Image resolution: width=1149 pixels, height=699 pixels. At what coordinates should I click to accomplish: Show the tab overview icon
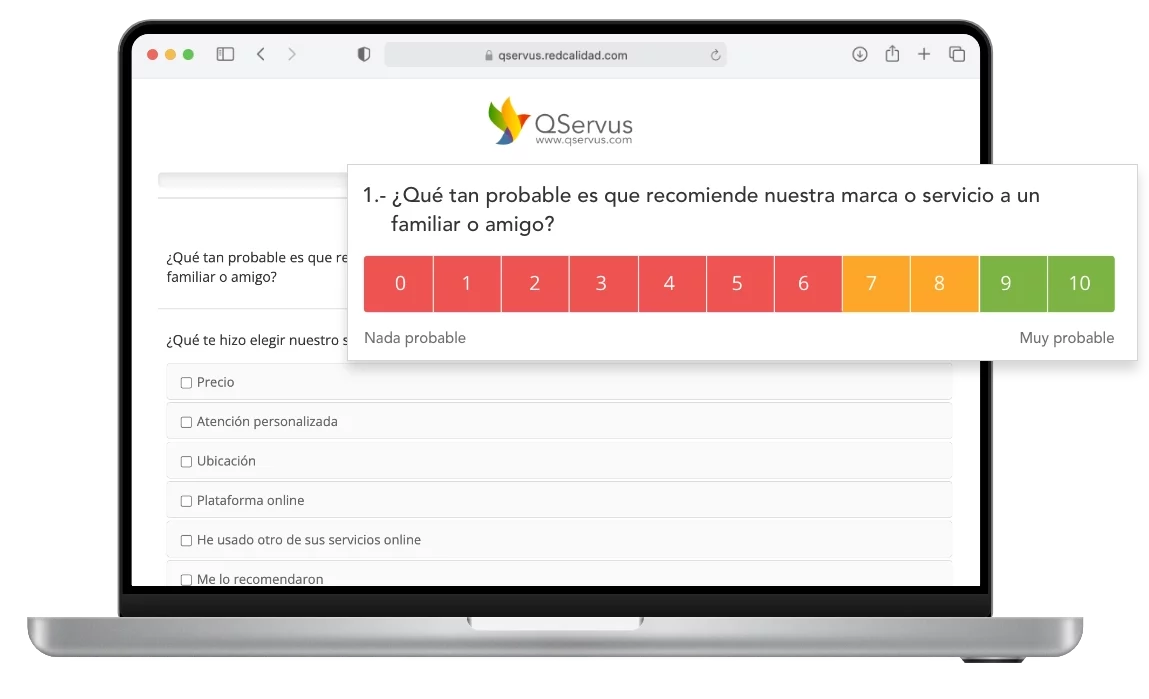(957, 55)
